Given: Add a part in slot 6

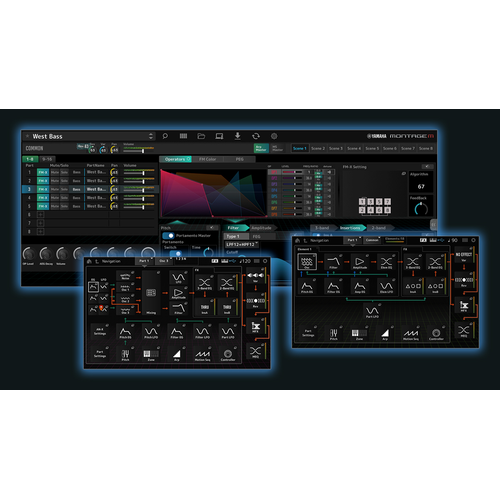Looking at the screenshot, I should pos(40,215).
